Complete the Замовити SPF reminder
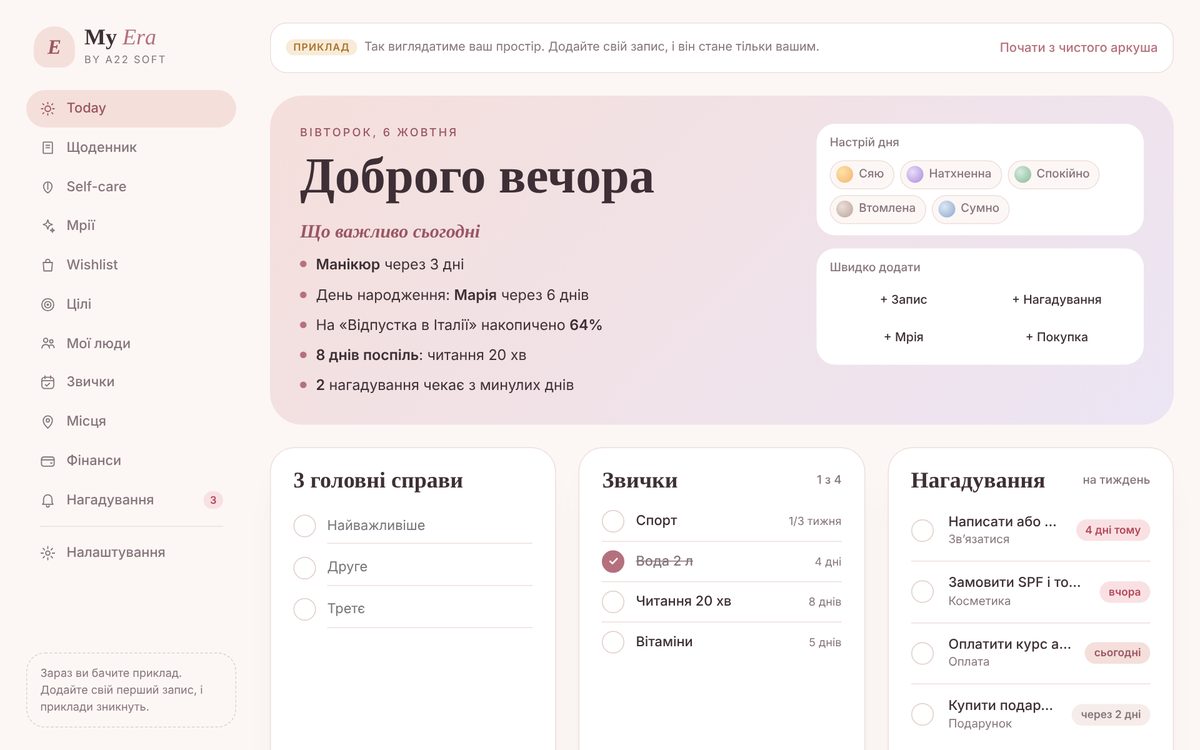The image size is (1200, 750). 922,592
